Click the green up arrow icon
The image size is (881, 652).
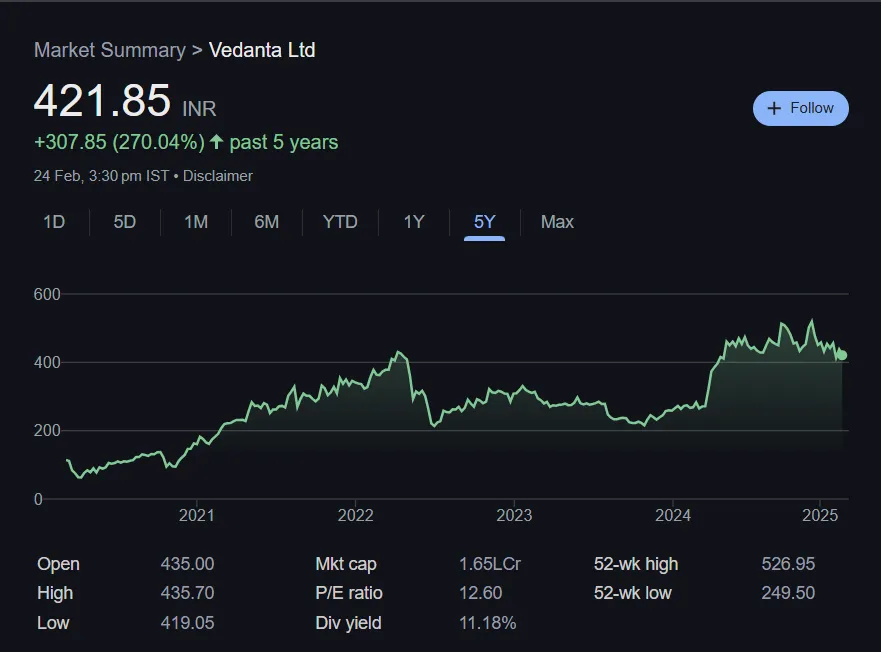216,142
